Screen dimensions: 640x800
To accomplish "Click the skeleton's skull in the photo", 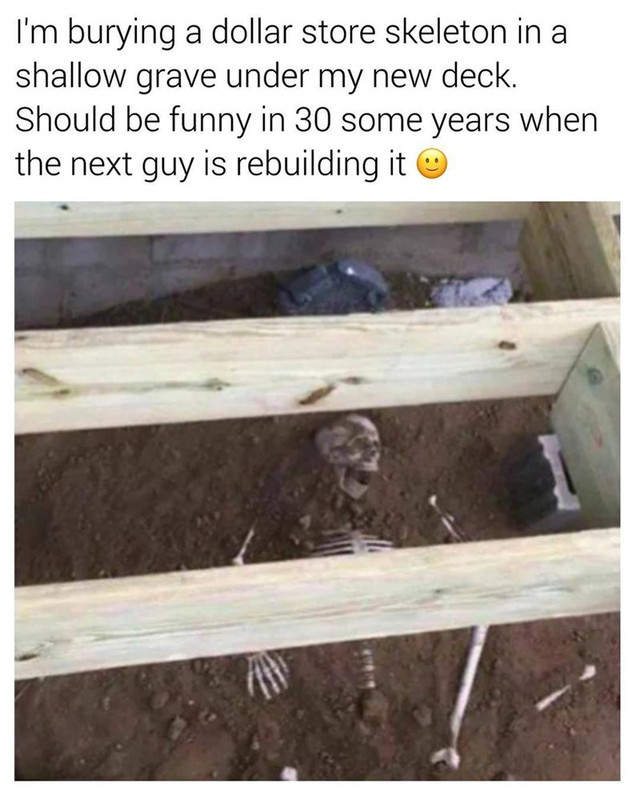I will coord(350,450).
